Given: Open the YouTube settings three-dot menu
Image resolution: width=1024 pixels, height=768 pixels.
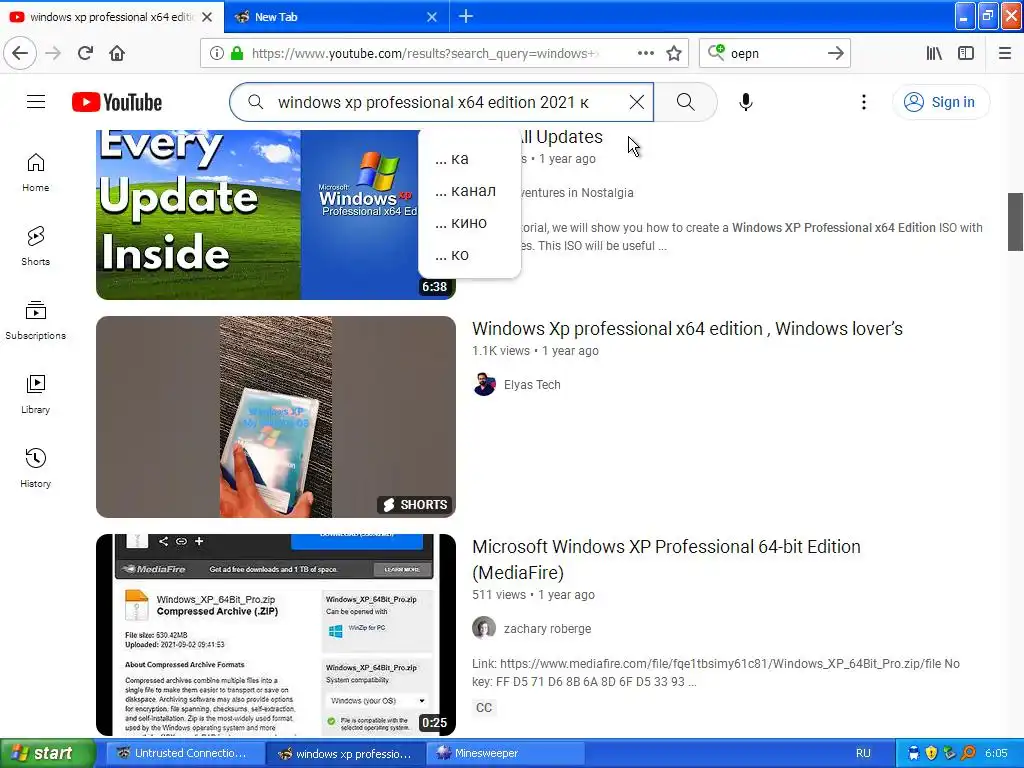Looking at the screenshot, I should 863,102.
